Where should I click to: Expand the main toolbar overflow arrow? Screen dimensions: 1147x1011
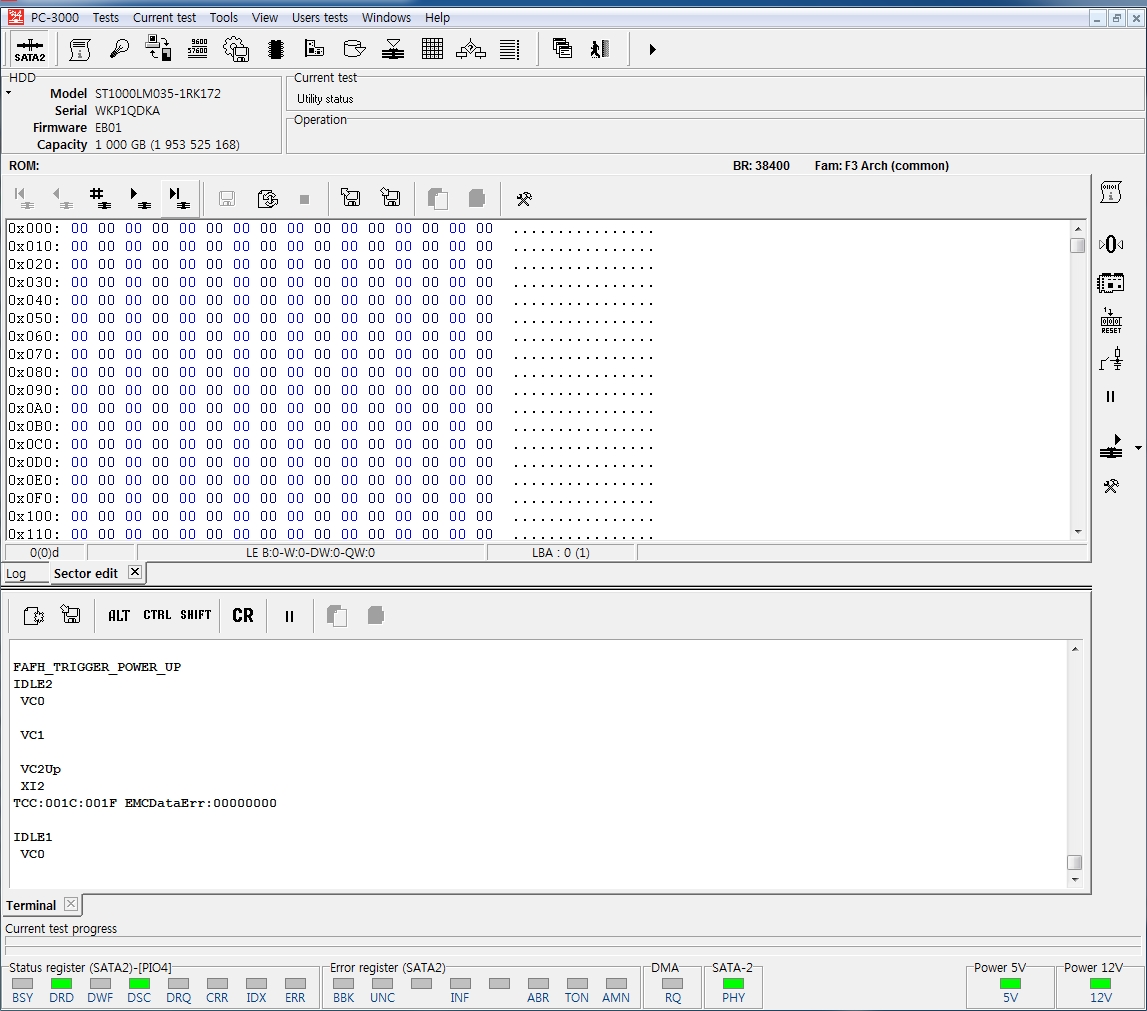[652, 49]
